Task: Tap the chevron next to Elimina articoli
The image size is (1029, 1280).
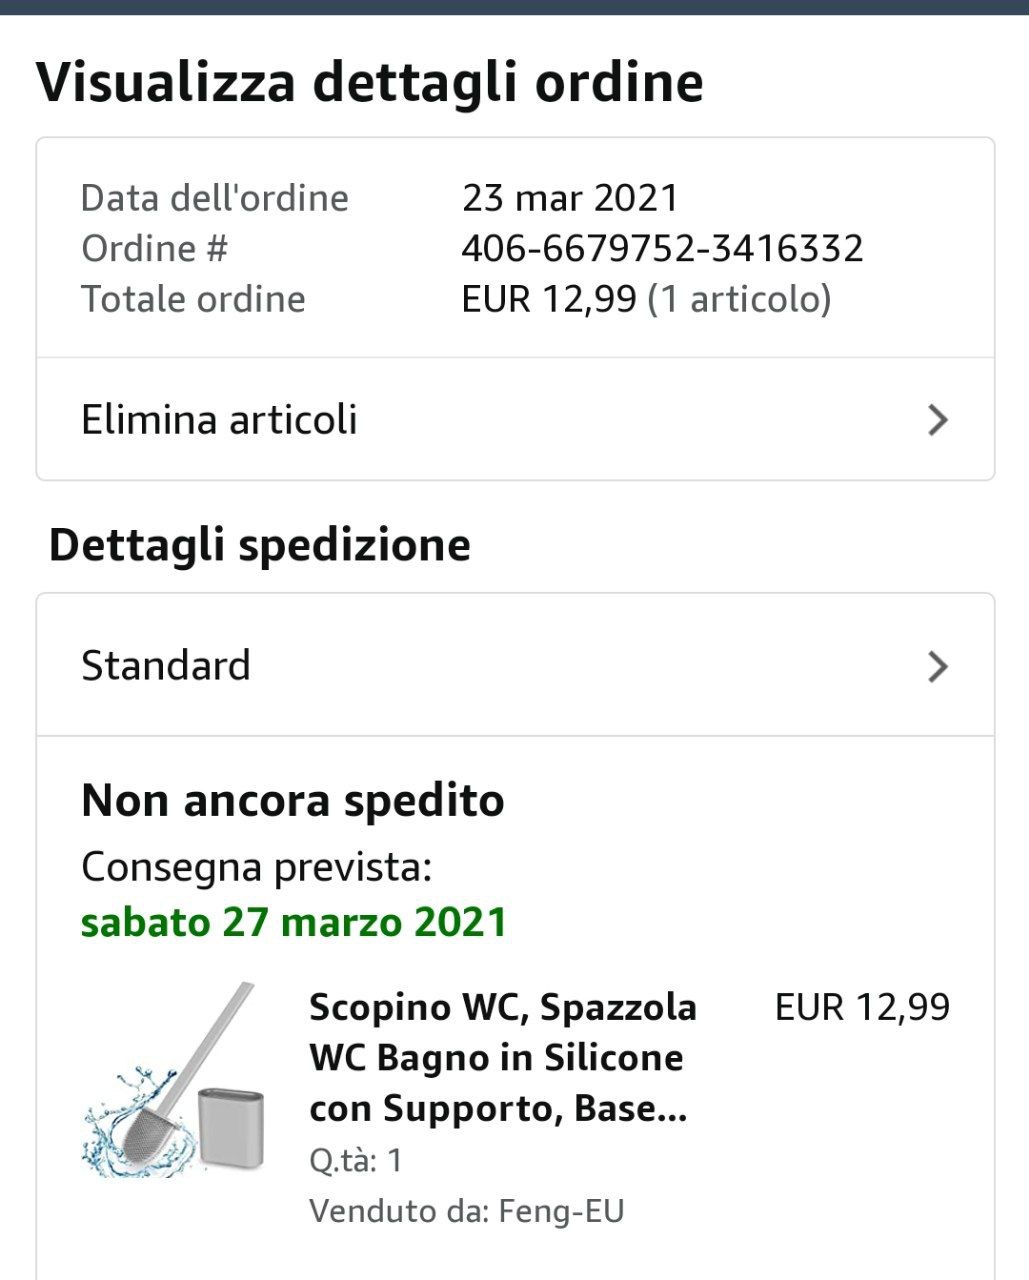Action: click(937, 420)
